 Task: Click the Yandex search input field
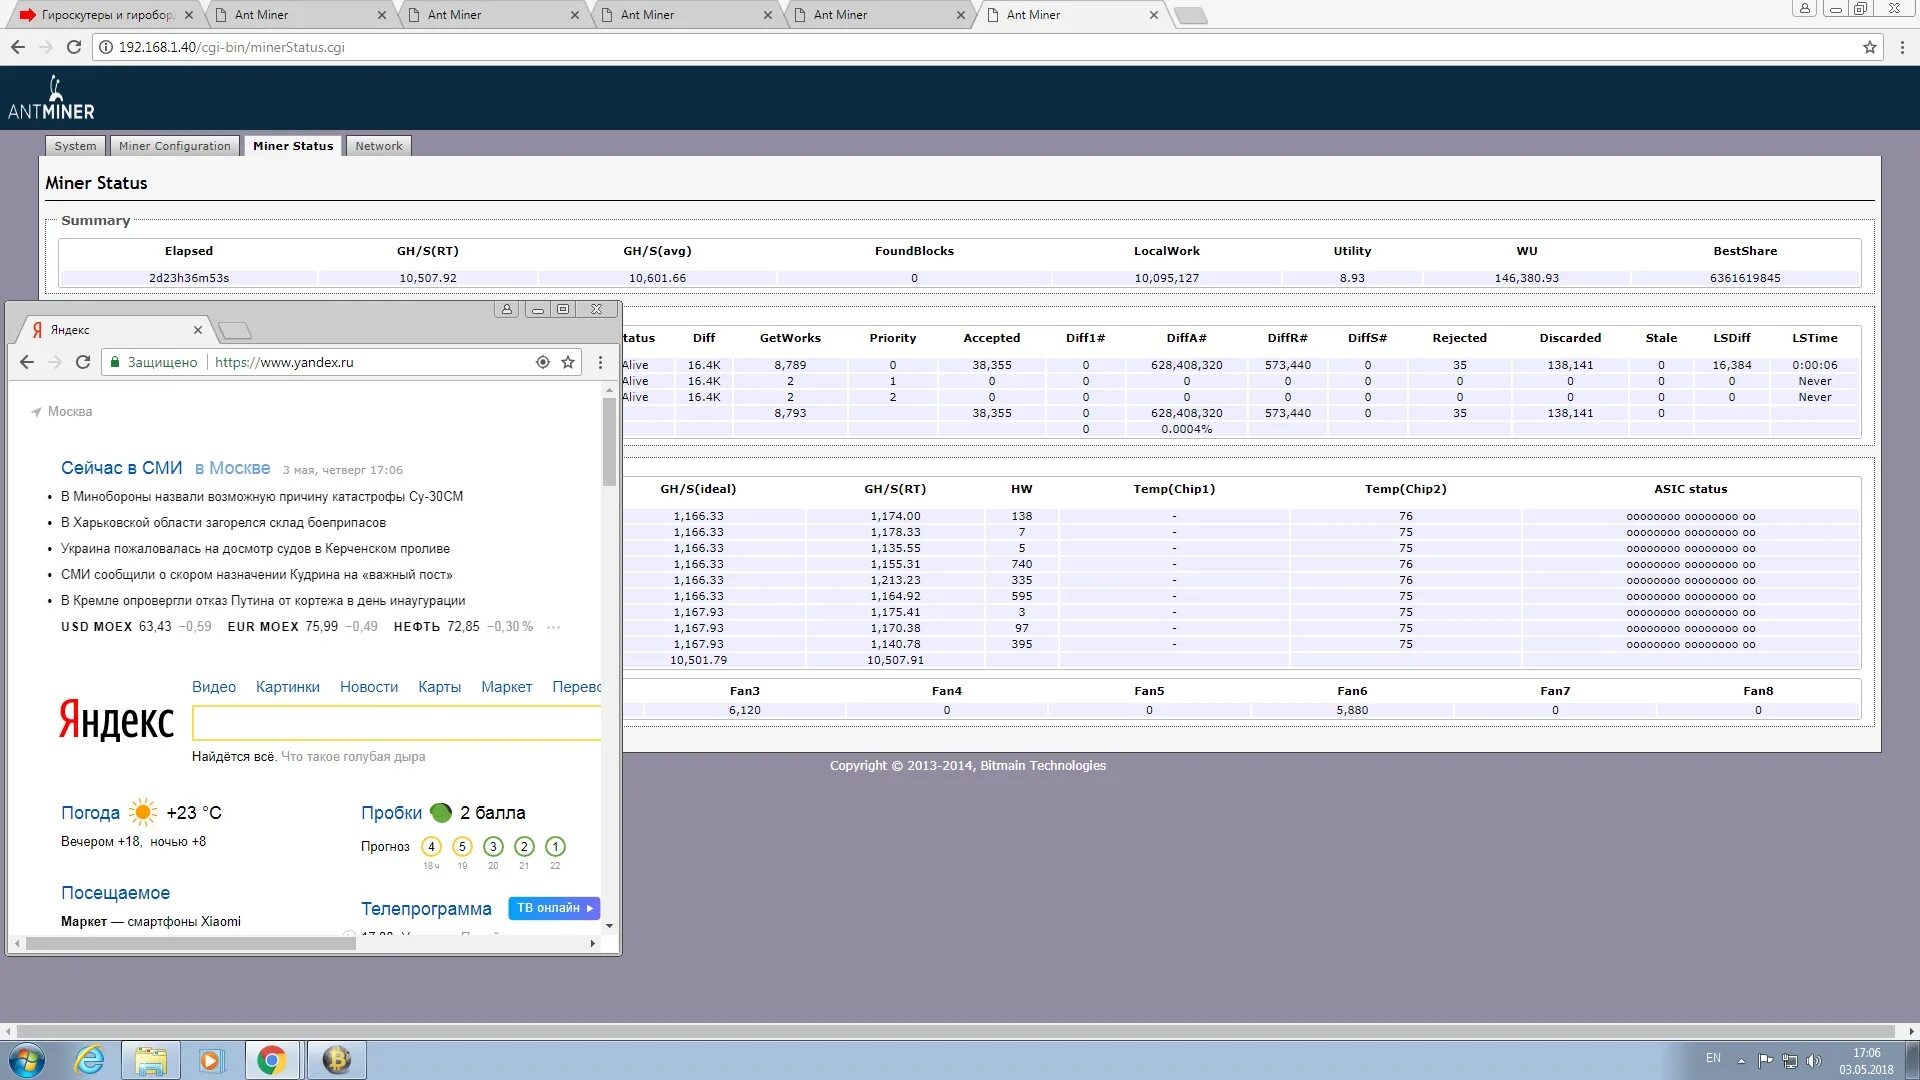(395, 723)
